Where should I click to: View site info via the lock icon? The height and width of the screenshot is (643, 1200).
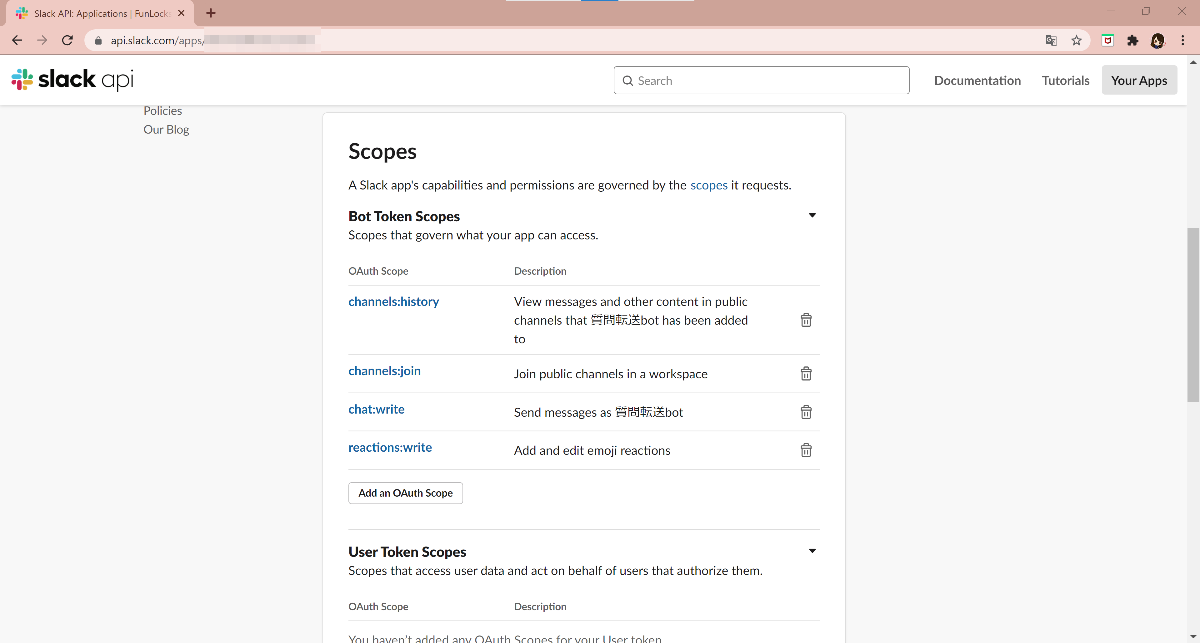(x=98, y=40)
